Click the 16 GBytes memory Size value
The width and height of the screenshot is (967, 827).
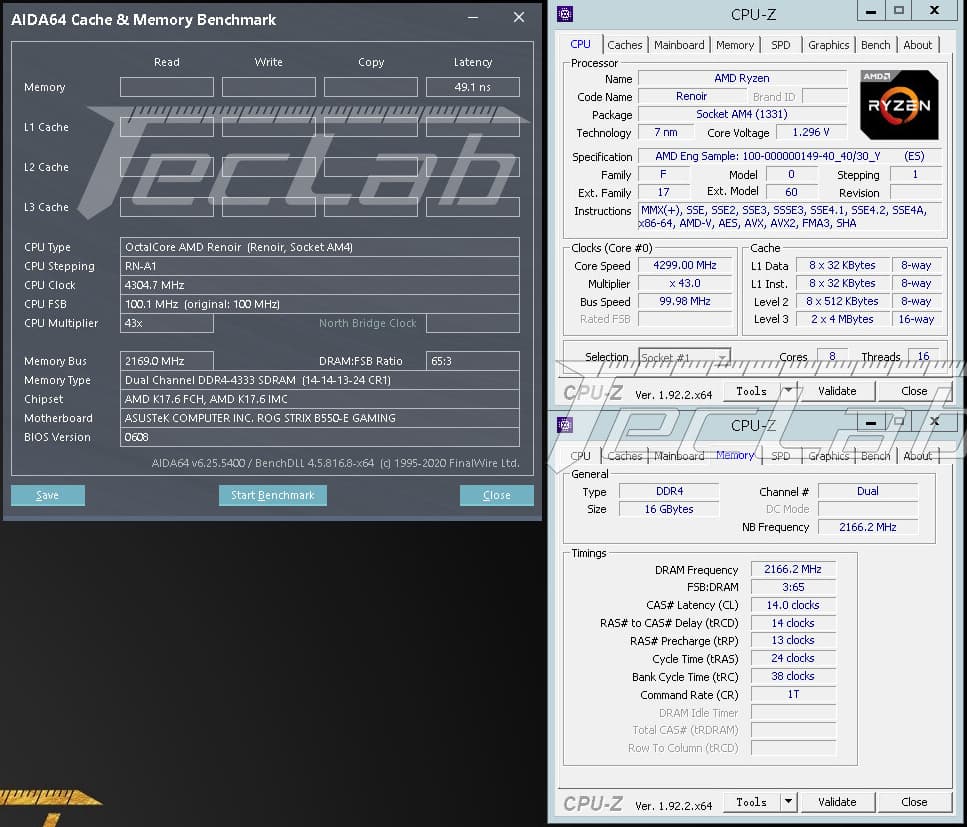click(x=669, y=509)
